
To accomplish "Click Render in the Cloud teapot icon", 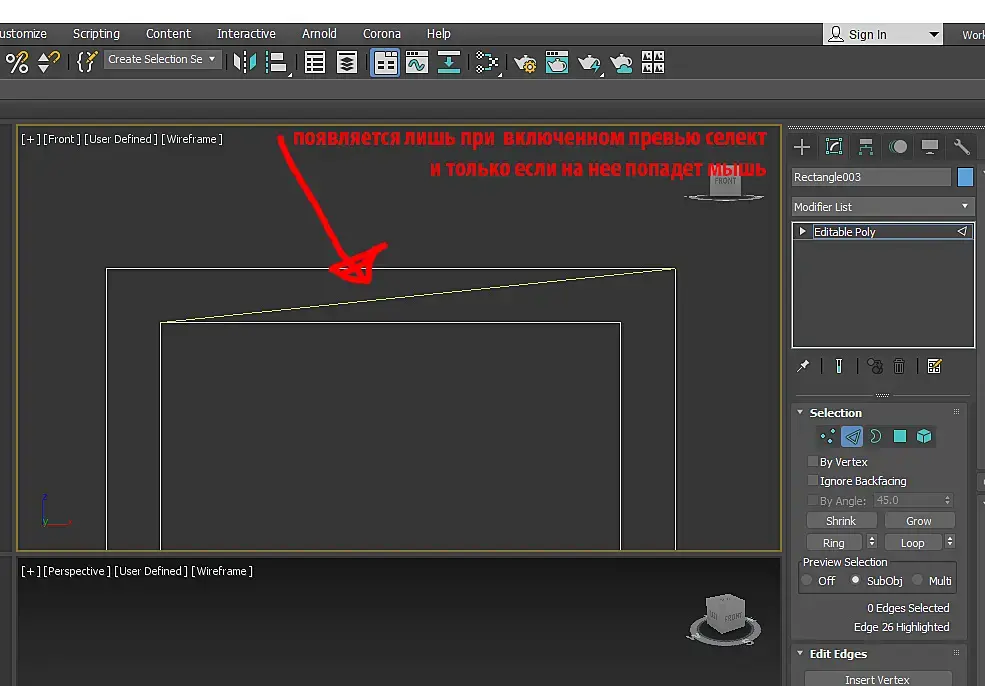I will (621, 63).
